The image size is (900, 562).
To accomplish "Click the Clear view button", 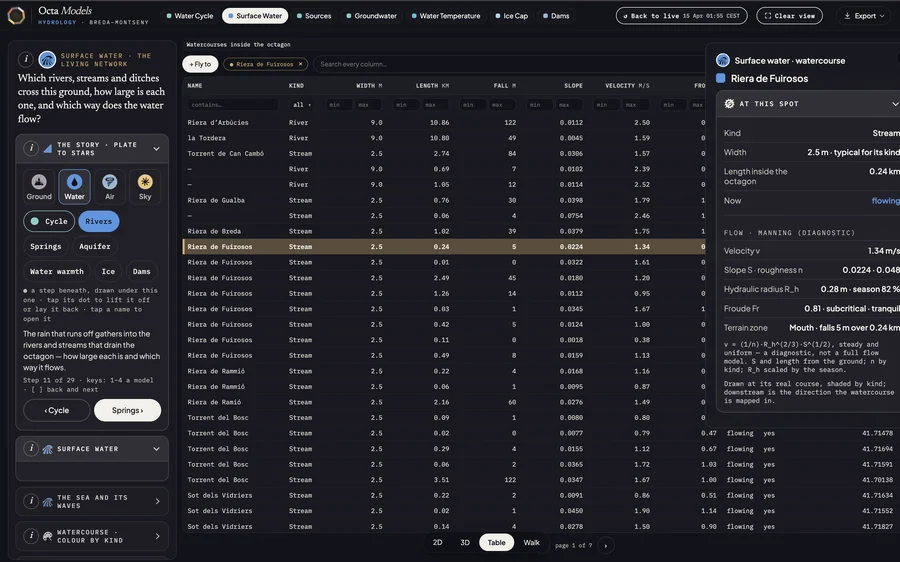I will click(789, 16).
